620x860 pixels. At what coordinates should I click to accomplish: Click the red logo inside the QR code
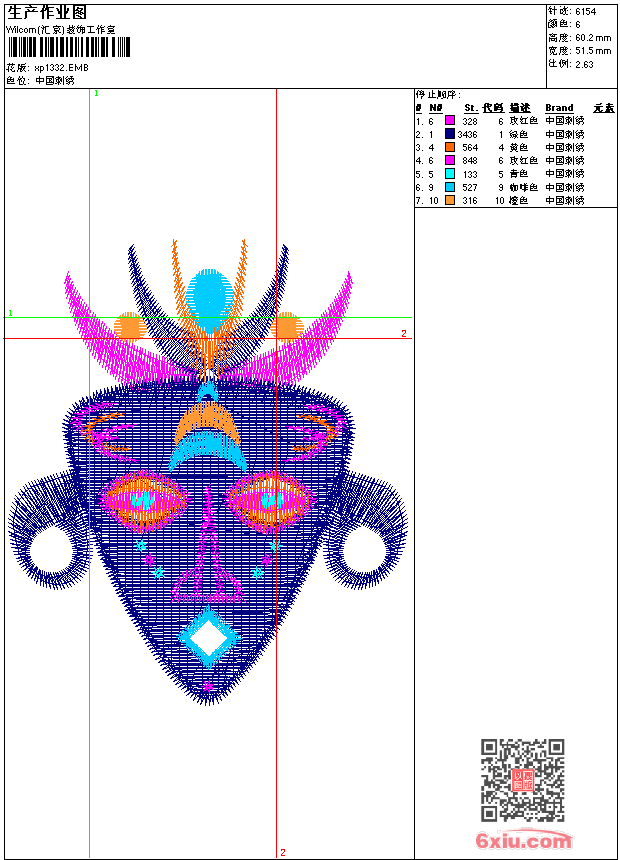click(x=523, y=781)
